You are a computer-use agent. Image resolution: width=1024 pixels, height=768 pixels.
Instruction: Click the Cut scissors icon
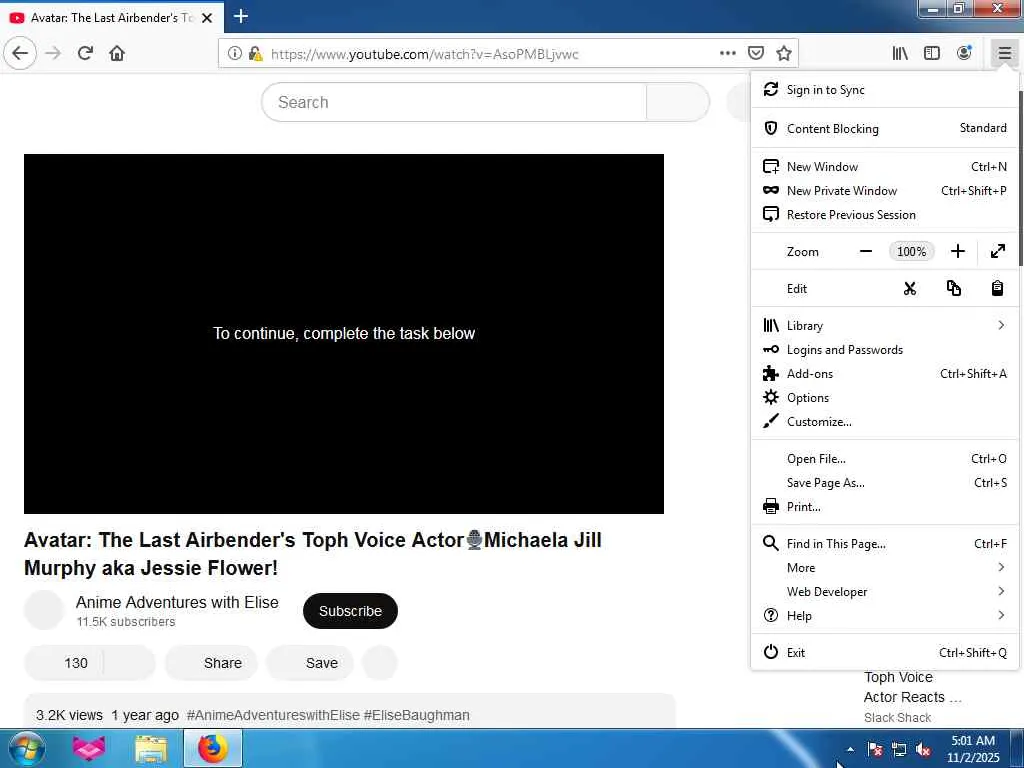pos(910,289)
